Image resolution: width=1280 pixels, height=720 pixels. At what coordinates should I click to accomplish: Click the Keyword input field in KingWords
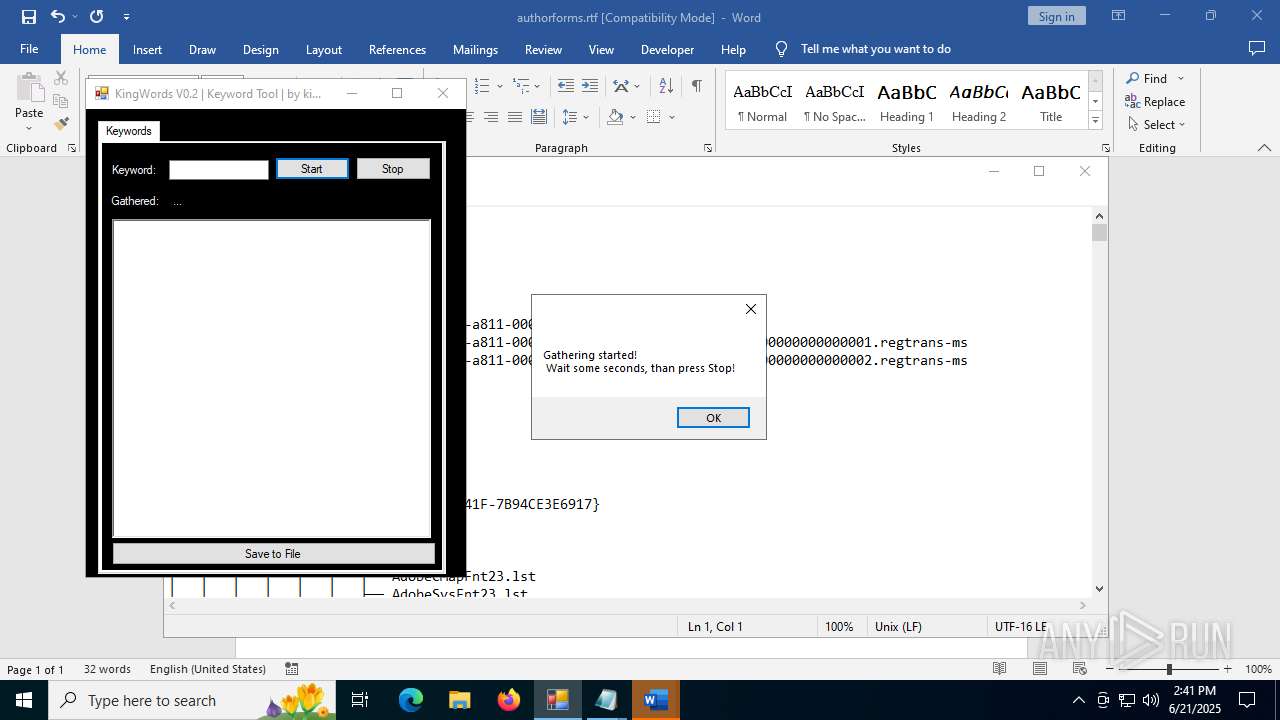point(219,170)
